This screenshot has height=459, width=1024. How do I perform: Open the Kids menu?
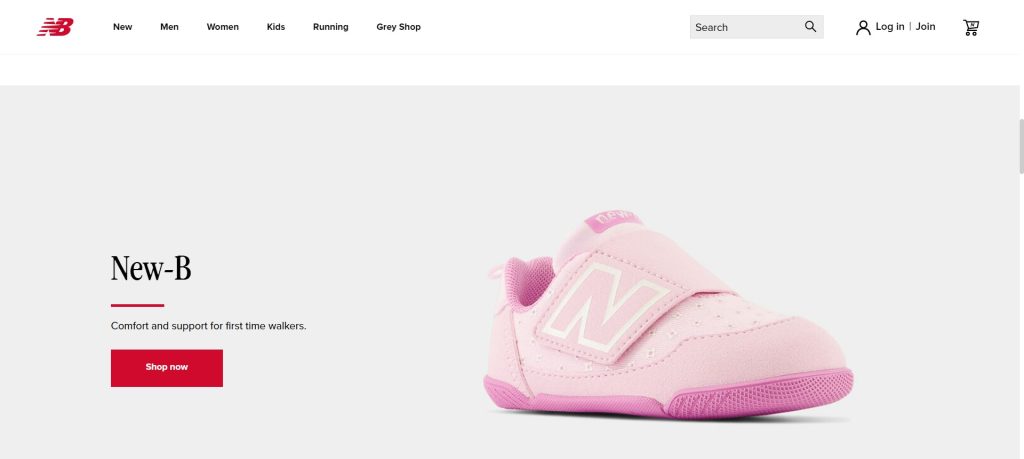pyautogui.click(x=276, y=27)
